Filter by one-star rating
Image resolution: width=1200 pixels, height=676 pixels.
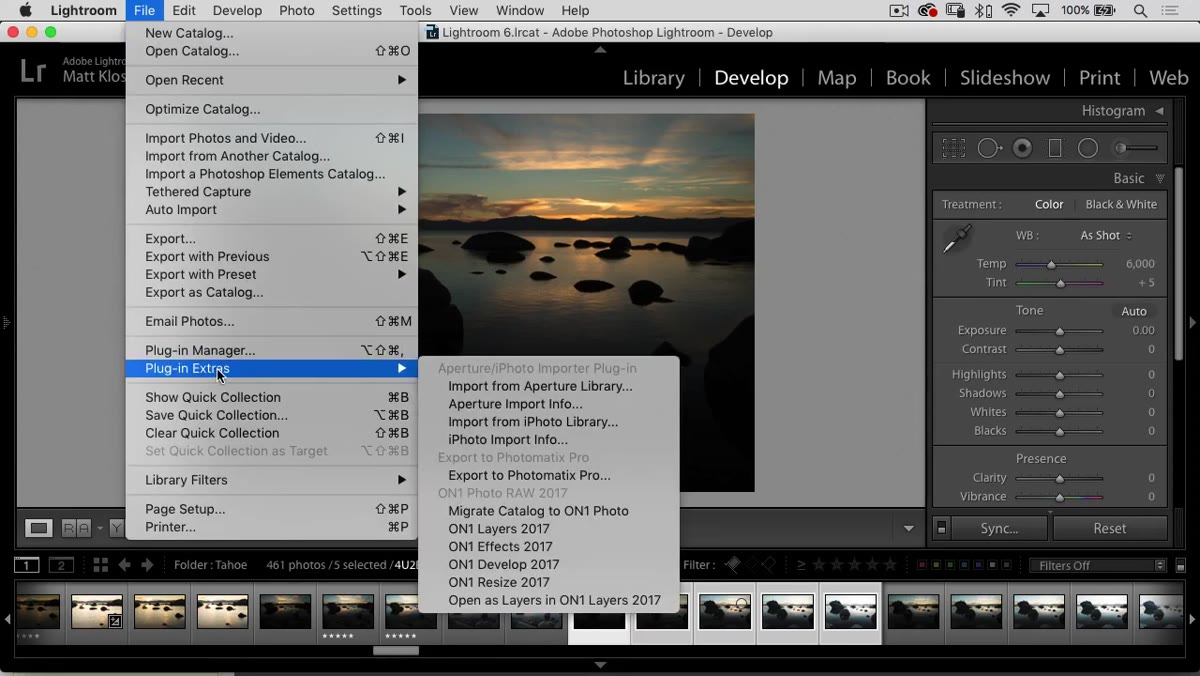[818, 565]
